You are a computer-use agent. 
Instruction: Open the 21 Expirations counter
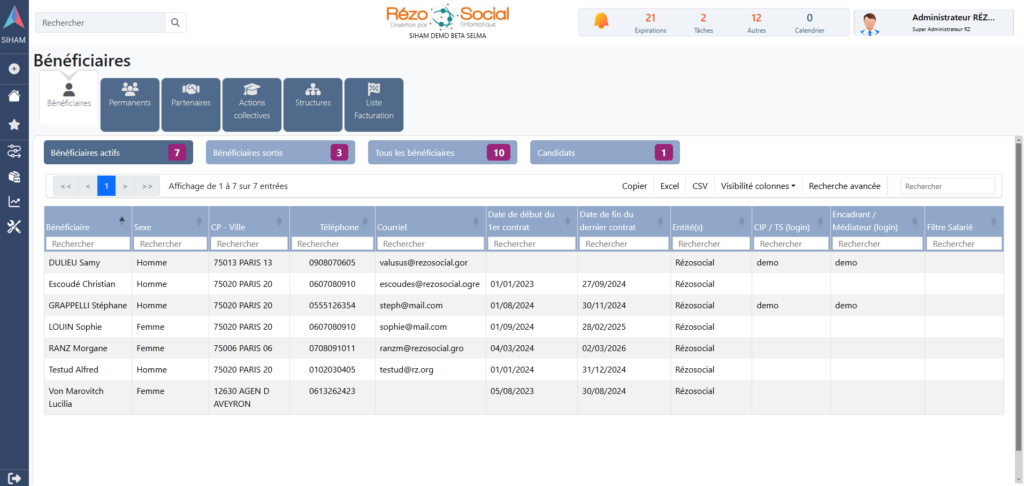[650, 22]
